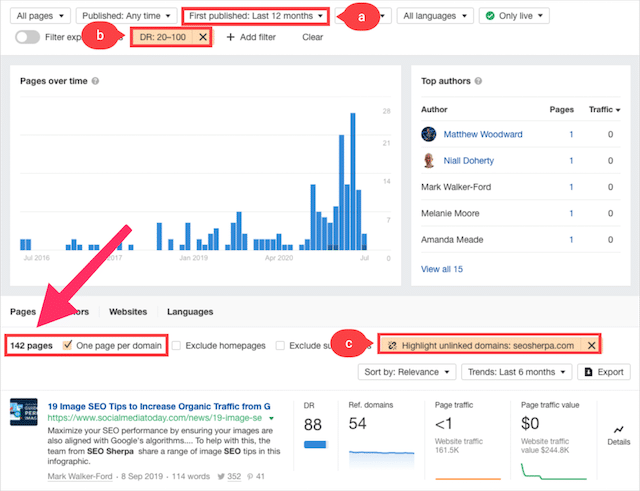Viewport: 640px width, 491px height.
Task: Open the All languages dropdown
Action: click(435, 16)
